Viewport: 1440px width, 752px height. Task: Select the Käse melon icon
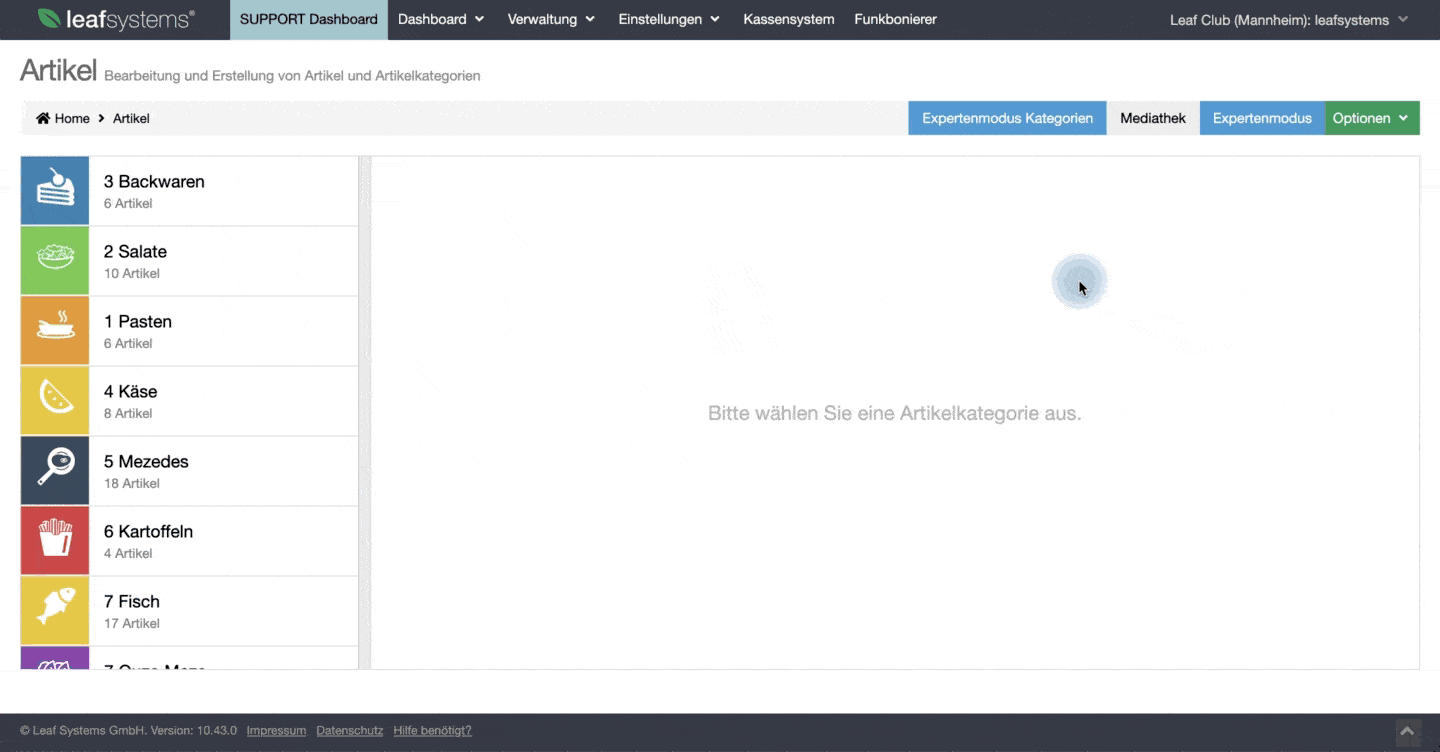54,400
